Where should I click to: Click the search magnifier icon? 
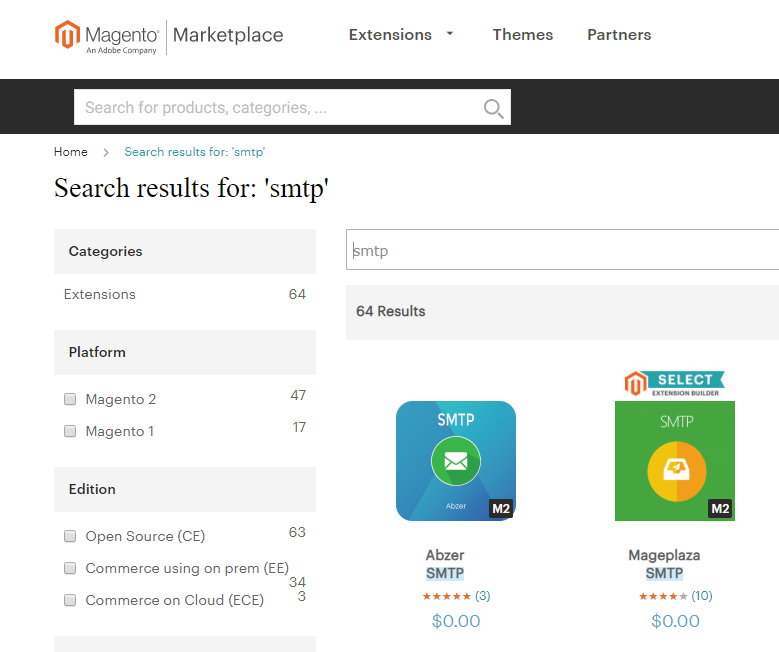pos(493,108)
